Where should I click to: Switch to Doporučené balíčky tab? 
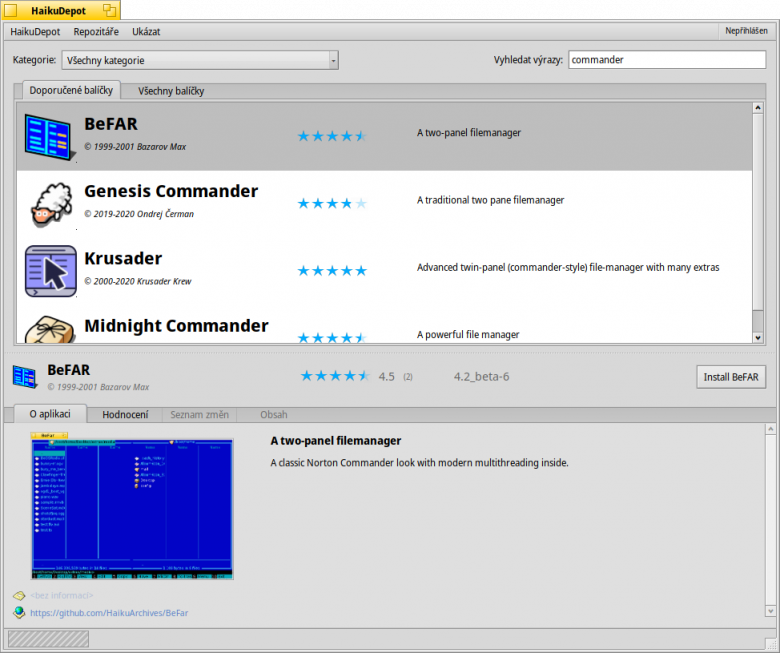click(x=71, y=90)
